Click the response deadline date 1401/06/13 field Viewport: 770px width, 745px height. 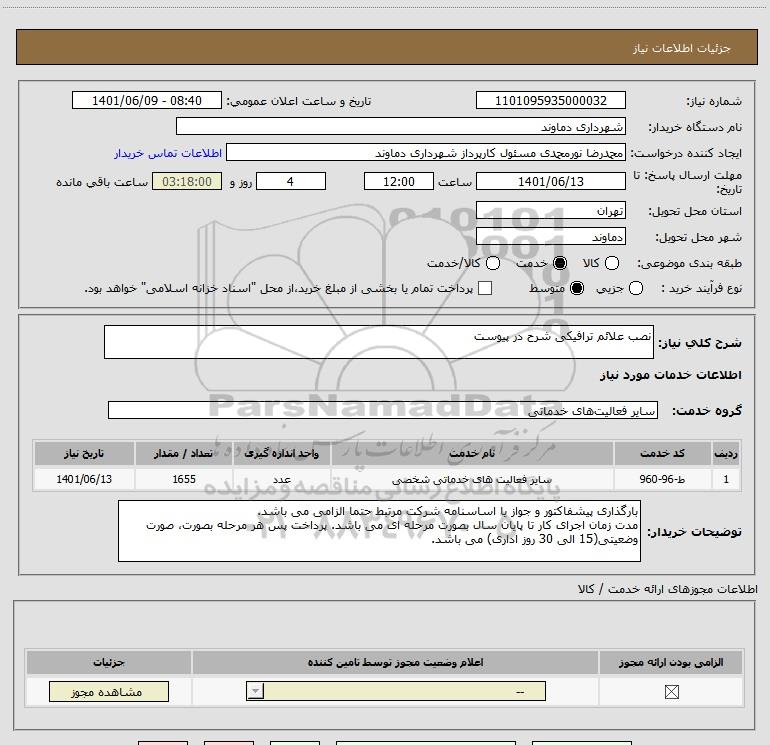point(550,181)
